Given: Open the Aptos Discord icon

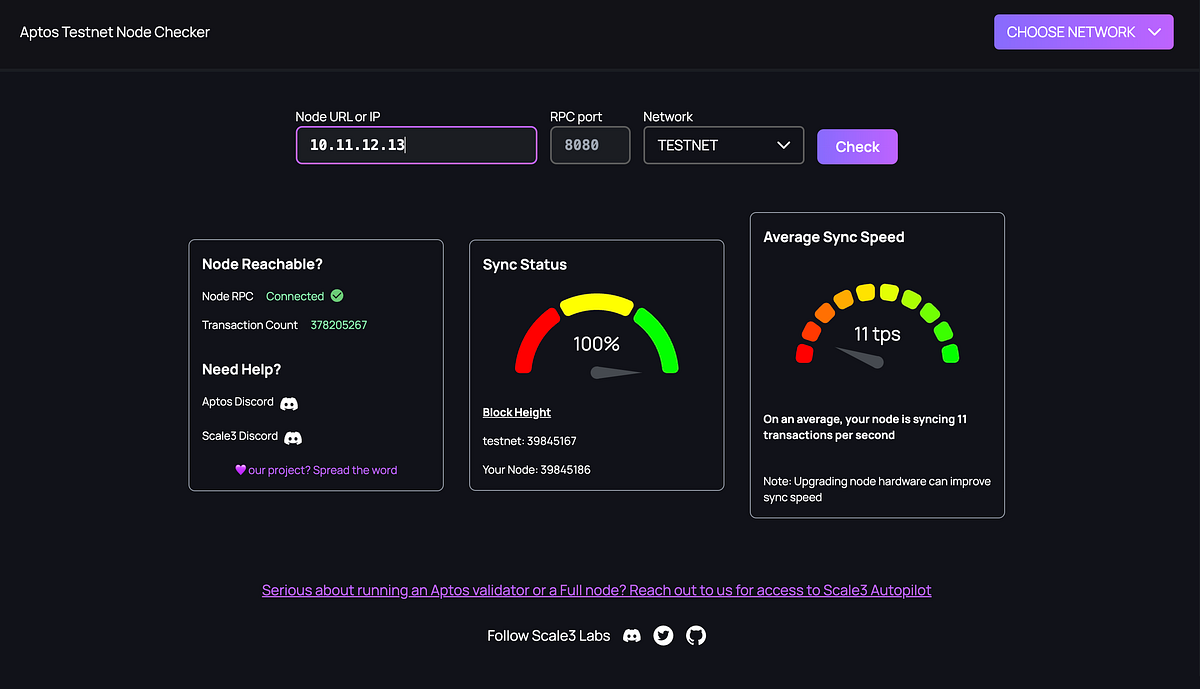Looking at the screenshot, I should click(x=289, y=402).
